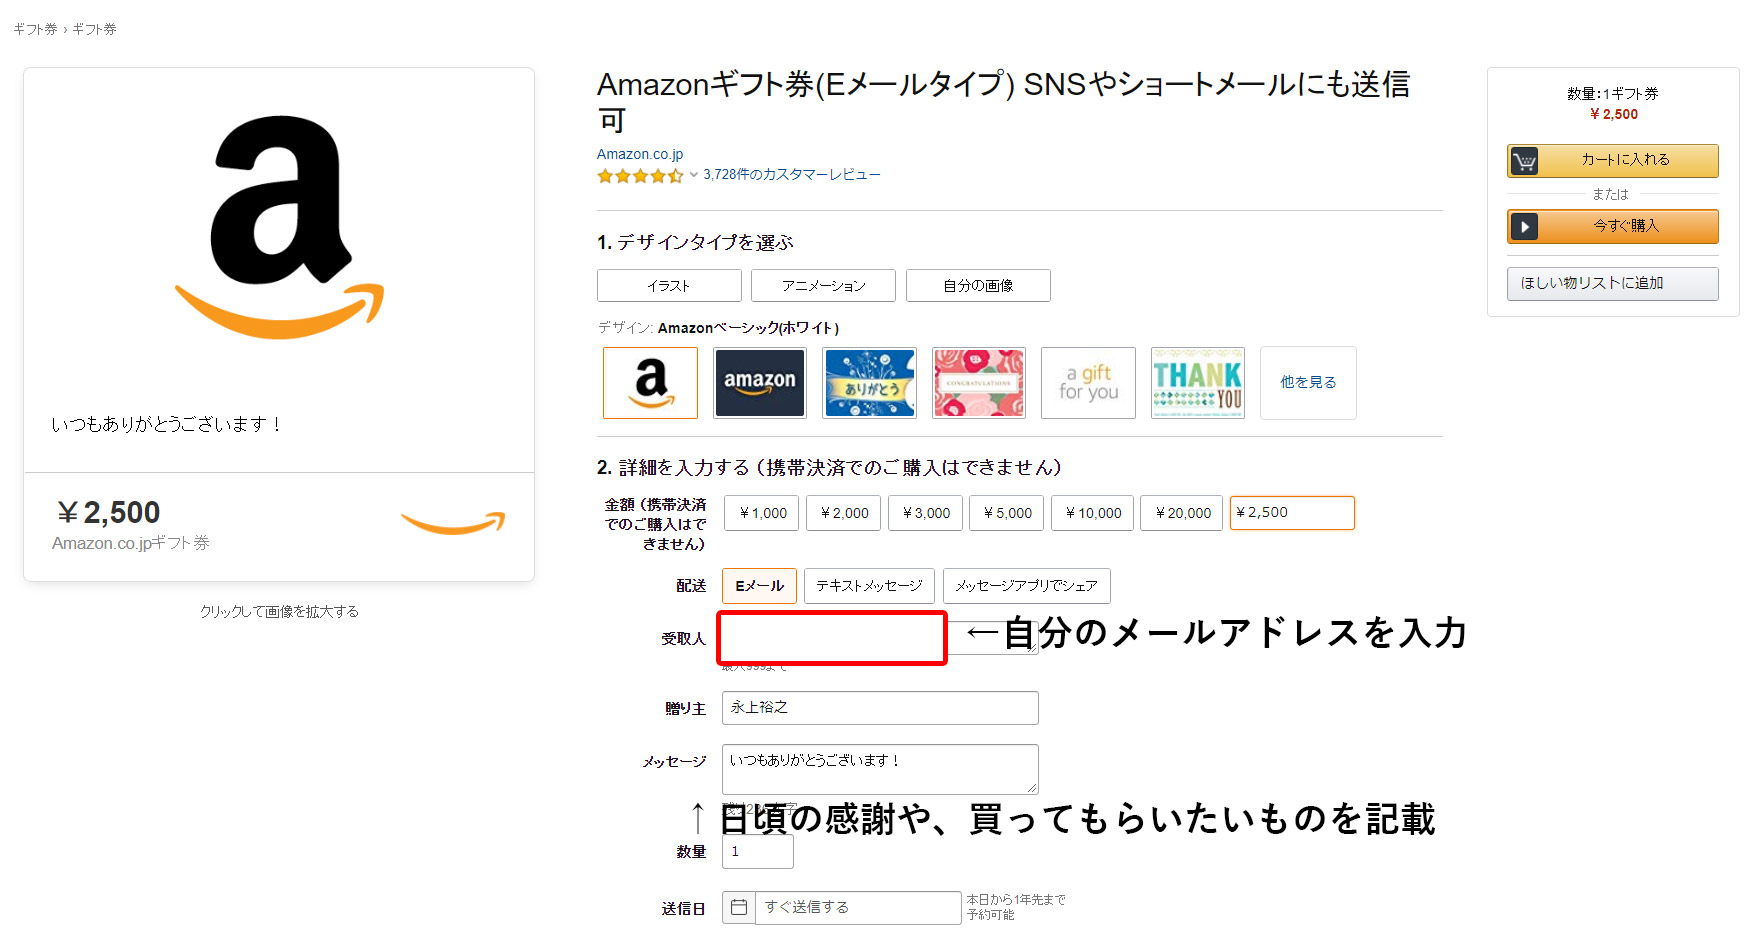
Task: Select the THANK YOU design thumbnail
Action: tap(1198, 383)
